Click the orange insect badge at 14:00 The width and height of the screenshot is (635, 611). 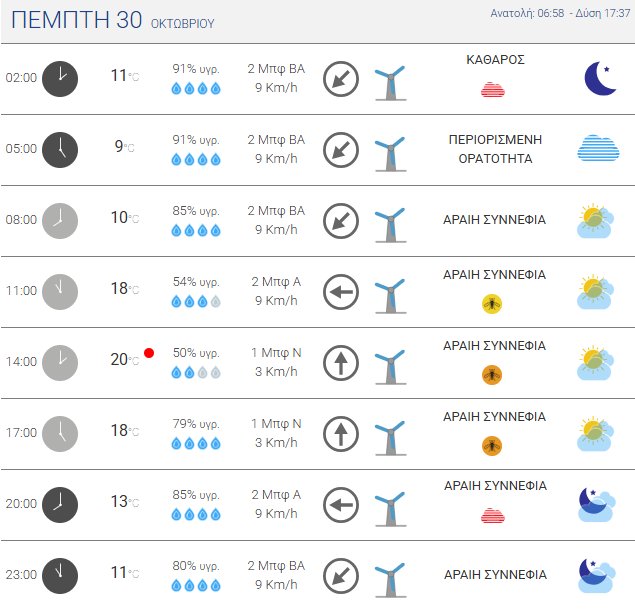(x=492, y=374)
